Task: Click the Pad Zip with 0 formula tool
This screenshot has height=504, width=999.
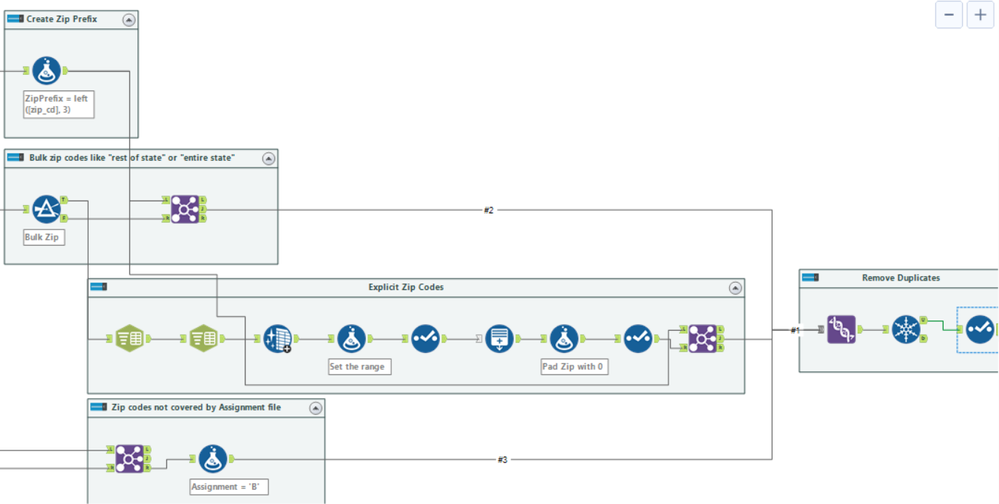Action: (x=563, y=338)
